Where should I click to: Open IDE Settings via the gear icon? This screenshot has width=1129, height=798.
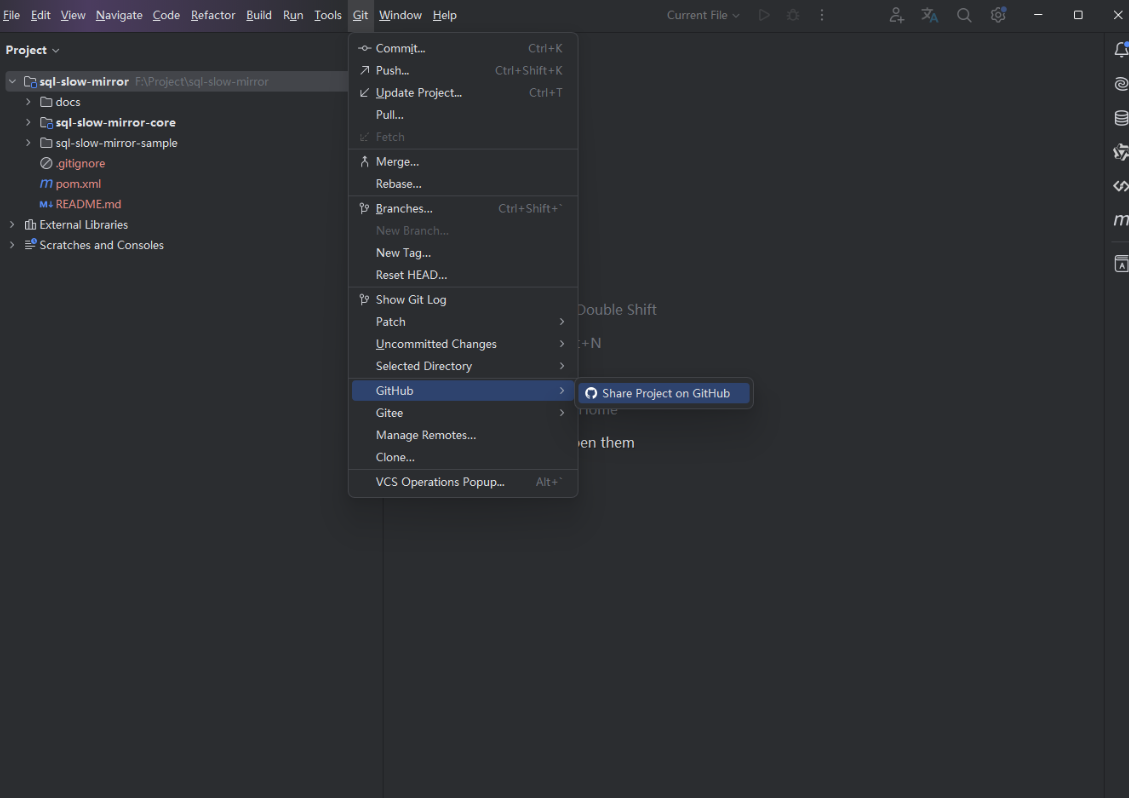pos(997,15)
